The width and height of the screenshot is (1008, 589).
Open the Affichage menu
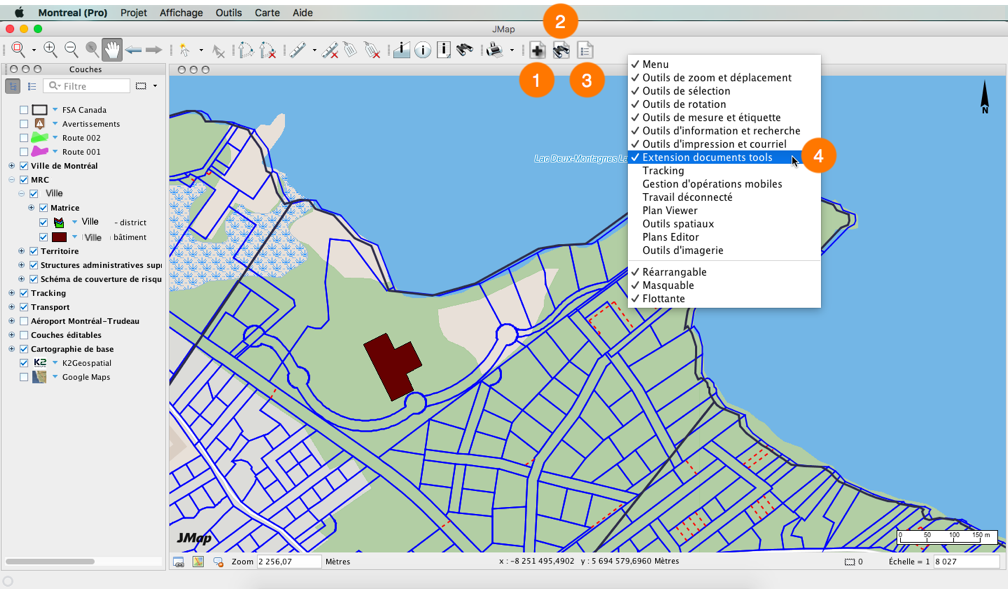tap(181, 13)
